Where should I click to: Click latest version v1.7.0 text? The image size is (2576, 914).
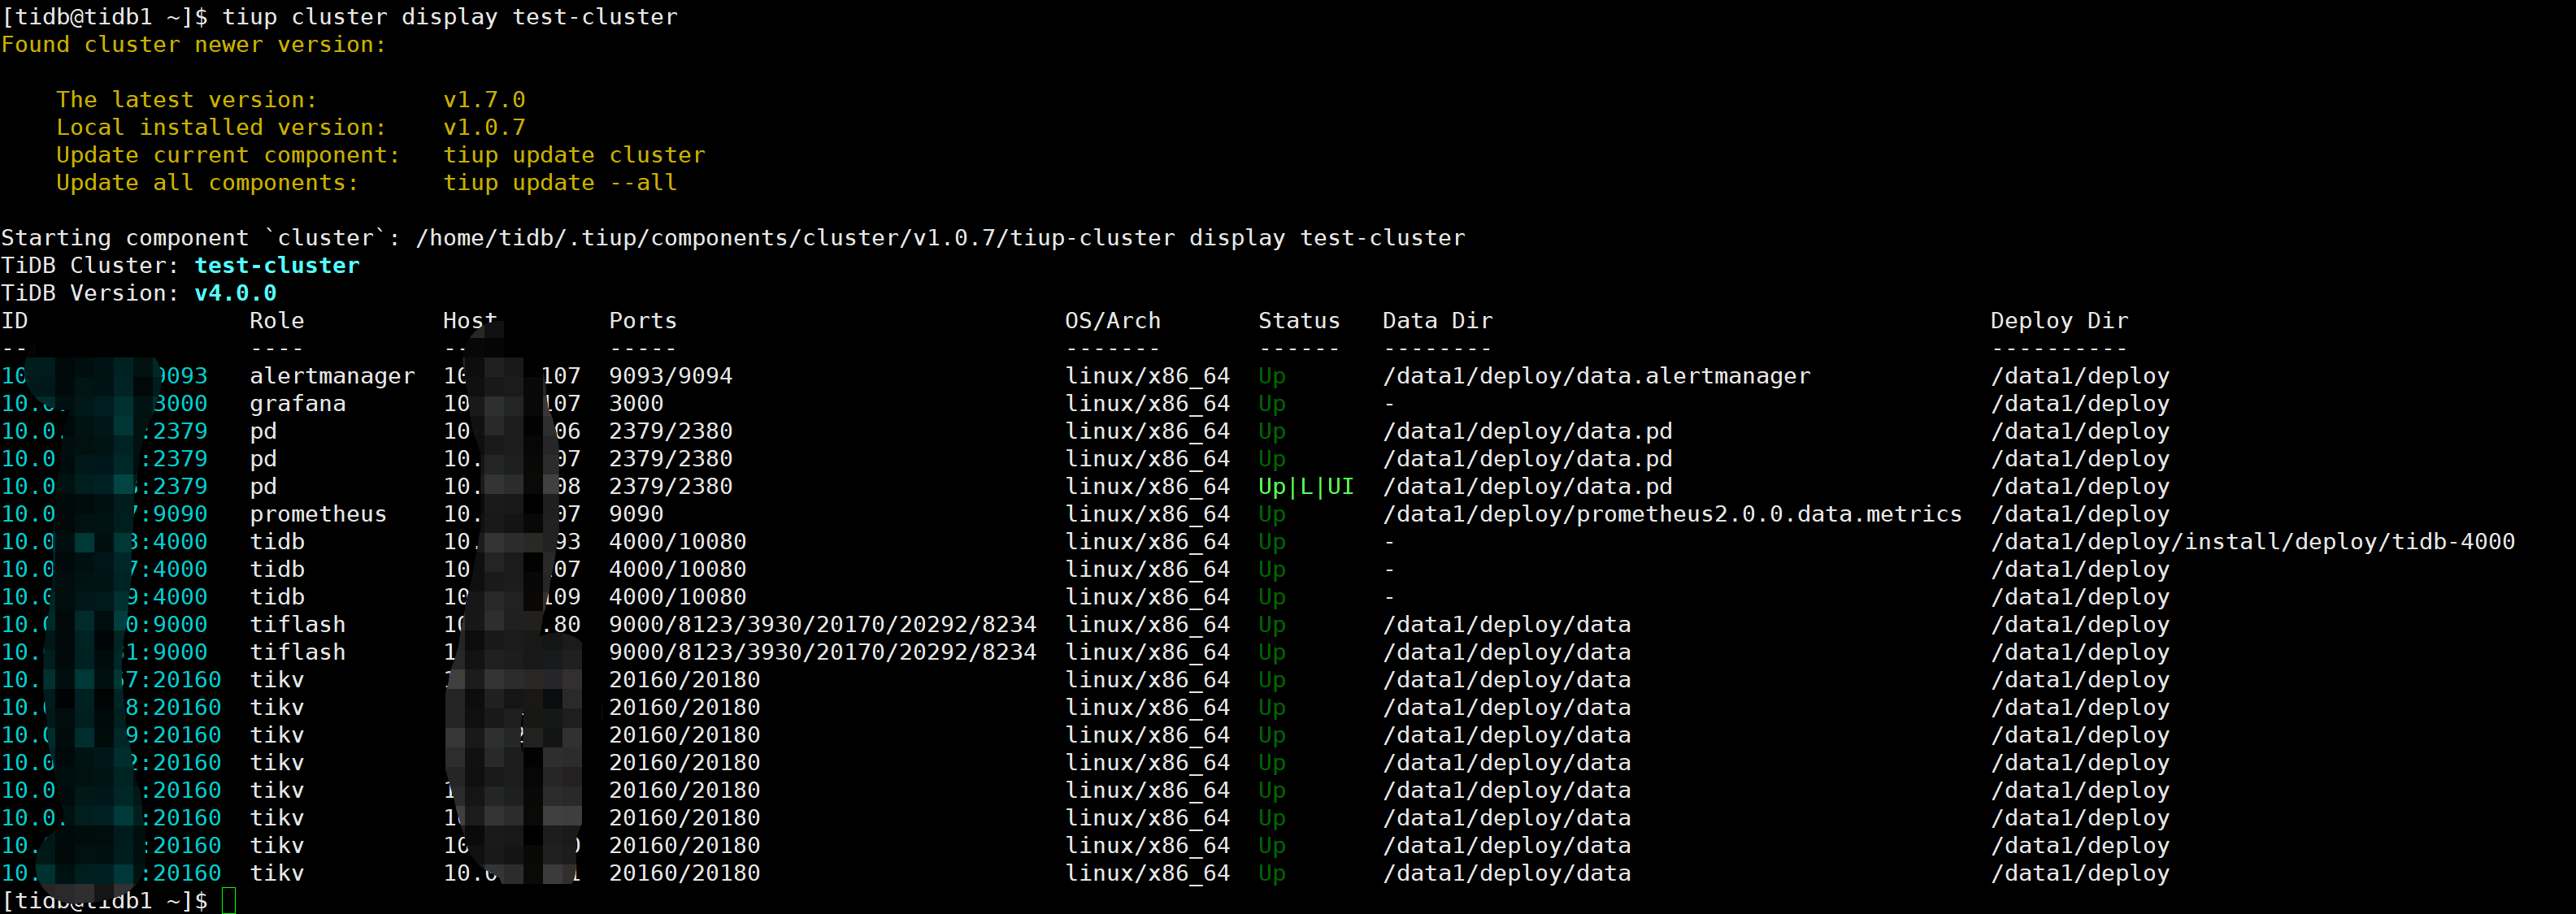pyautogui.click(x=484, y=100)
